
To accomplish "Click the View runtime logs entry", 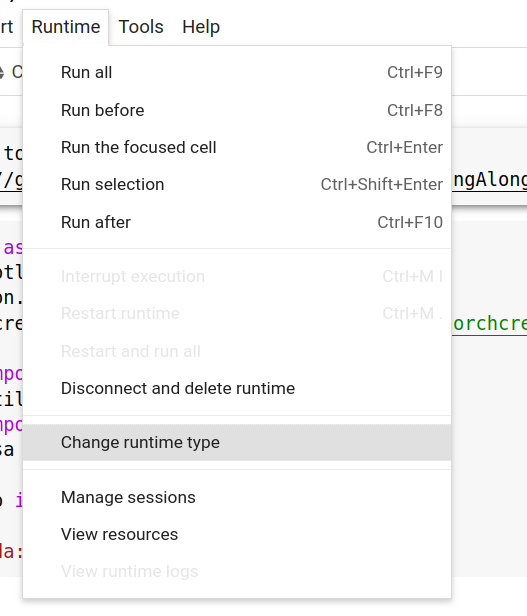I will [x=237, y=572].
